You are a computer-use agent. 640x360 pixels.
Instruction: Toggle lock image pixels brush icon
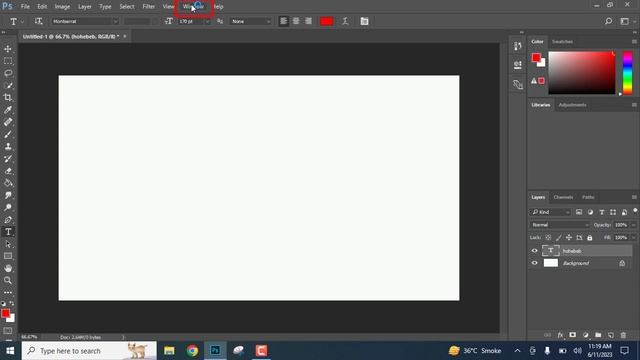tap(558, 238)
